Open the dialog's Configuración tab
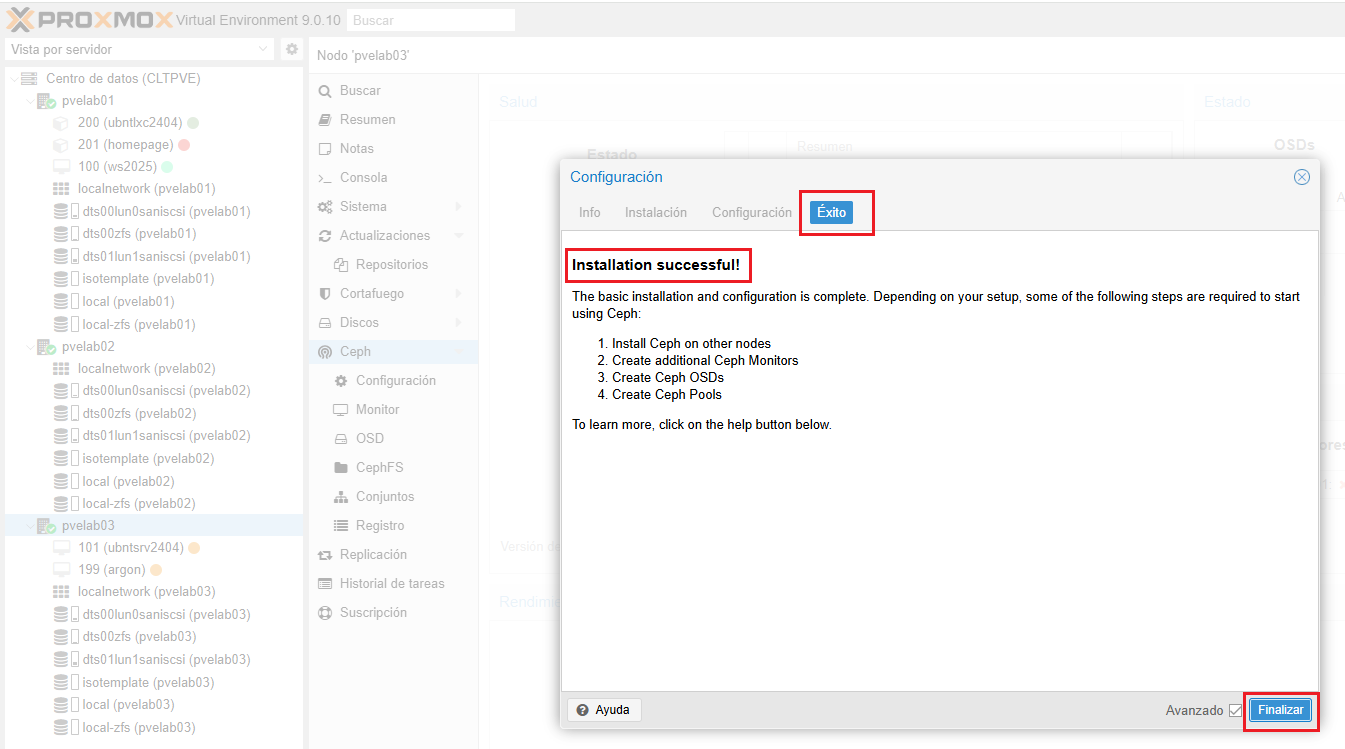This screenshot has height=749, width=1345. tap(752, 213)
